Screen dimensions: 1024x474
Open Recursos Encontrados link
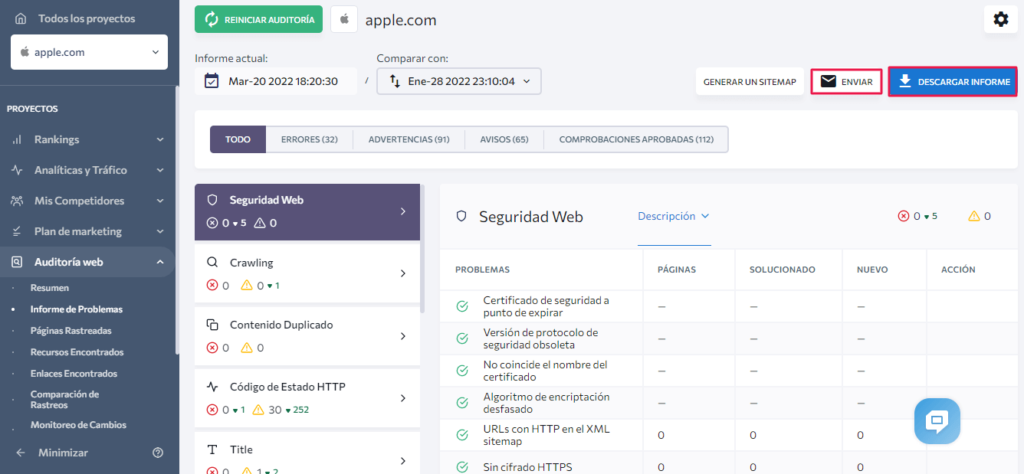77,352
